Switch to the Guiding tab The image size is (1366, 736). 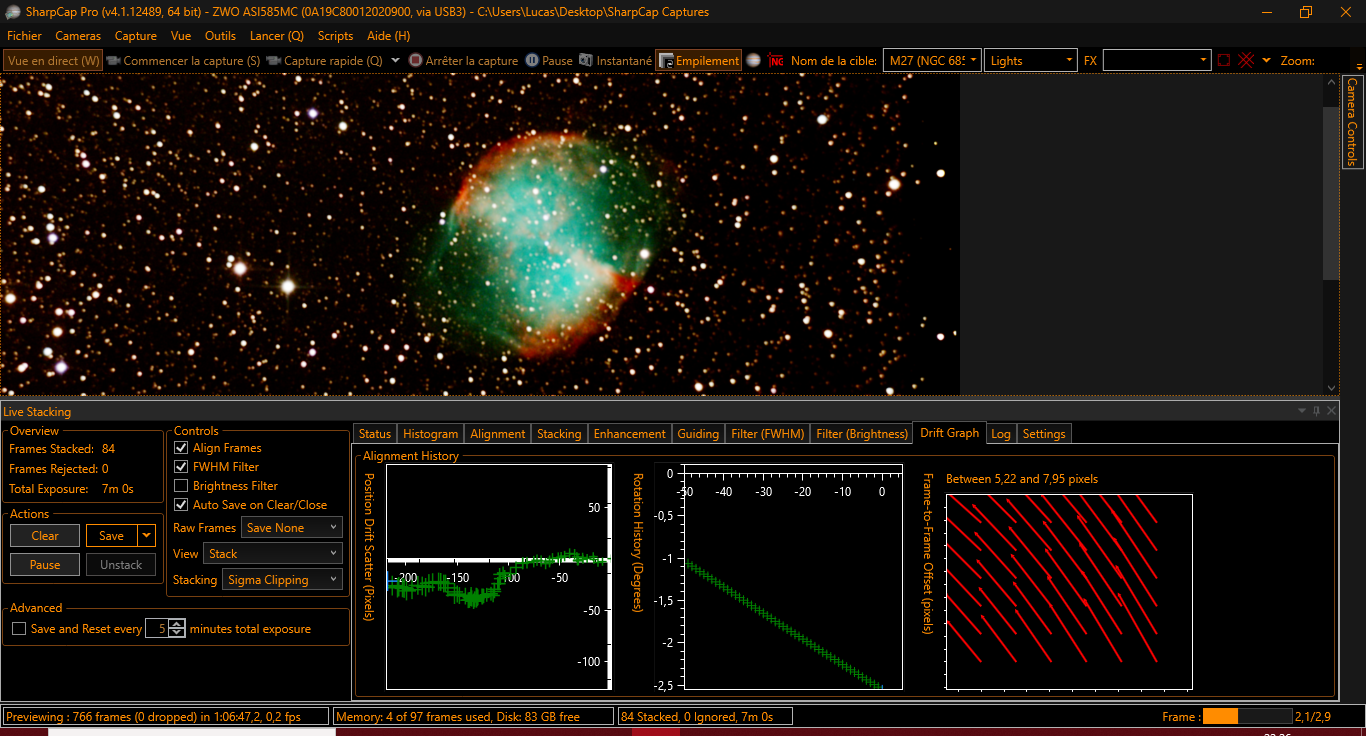pos(698,434)
